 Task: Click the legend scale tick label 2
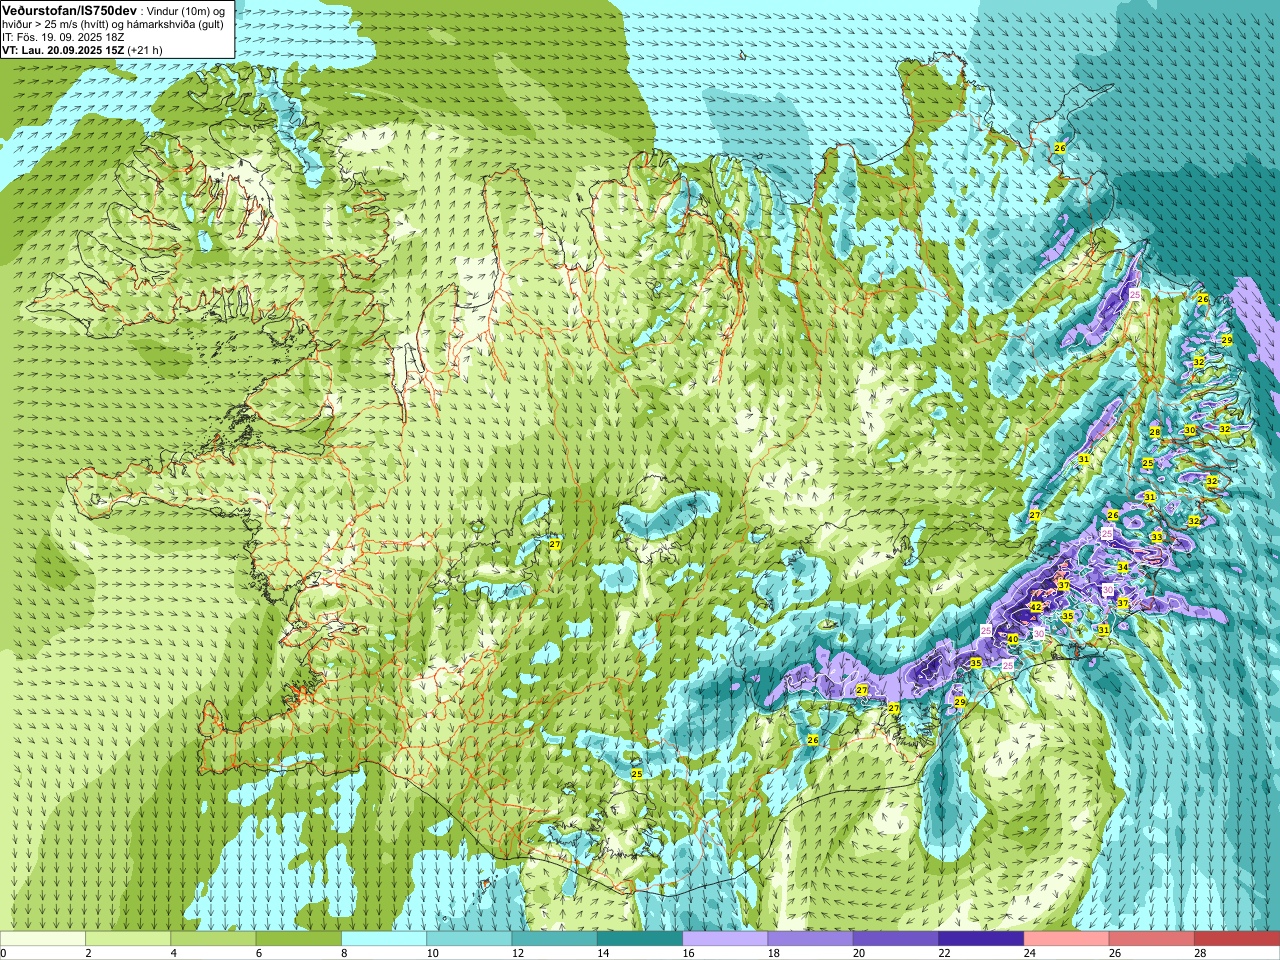coord(89,953)
